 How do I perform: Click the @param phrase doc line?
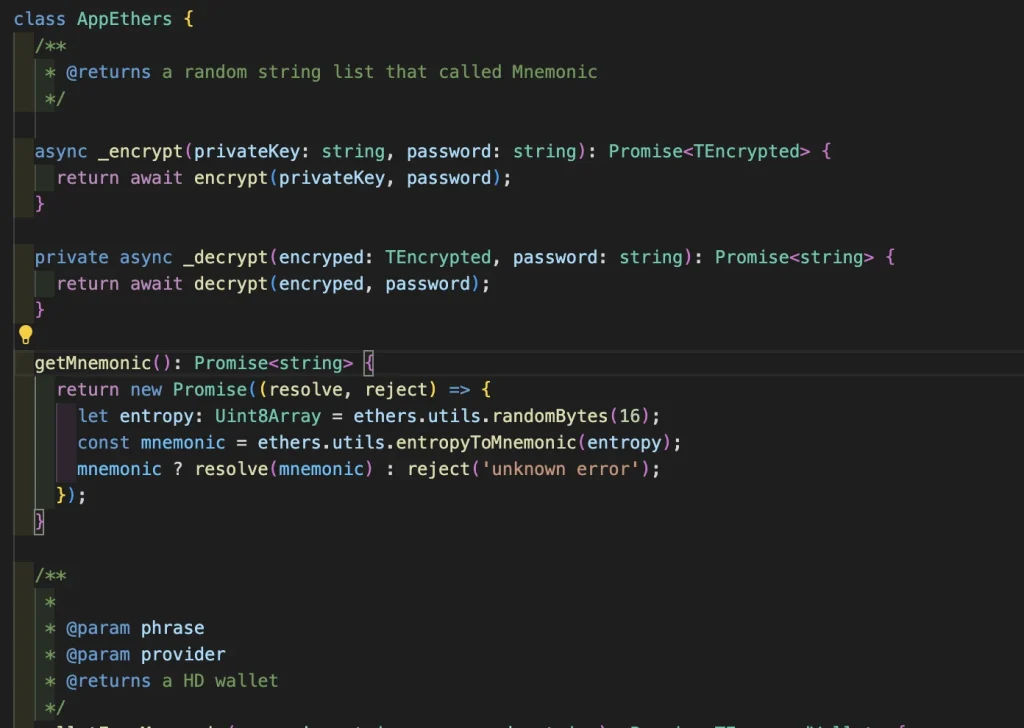(x=135, y=628)
